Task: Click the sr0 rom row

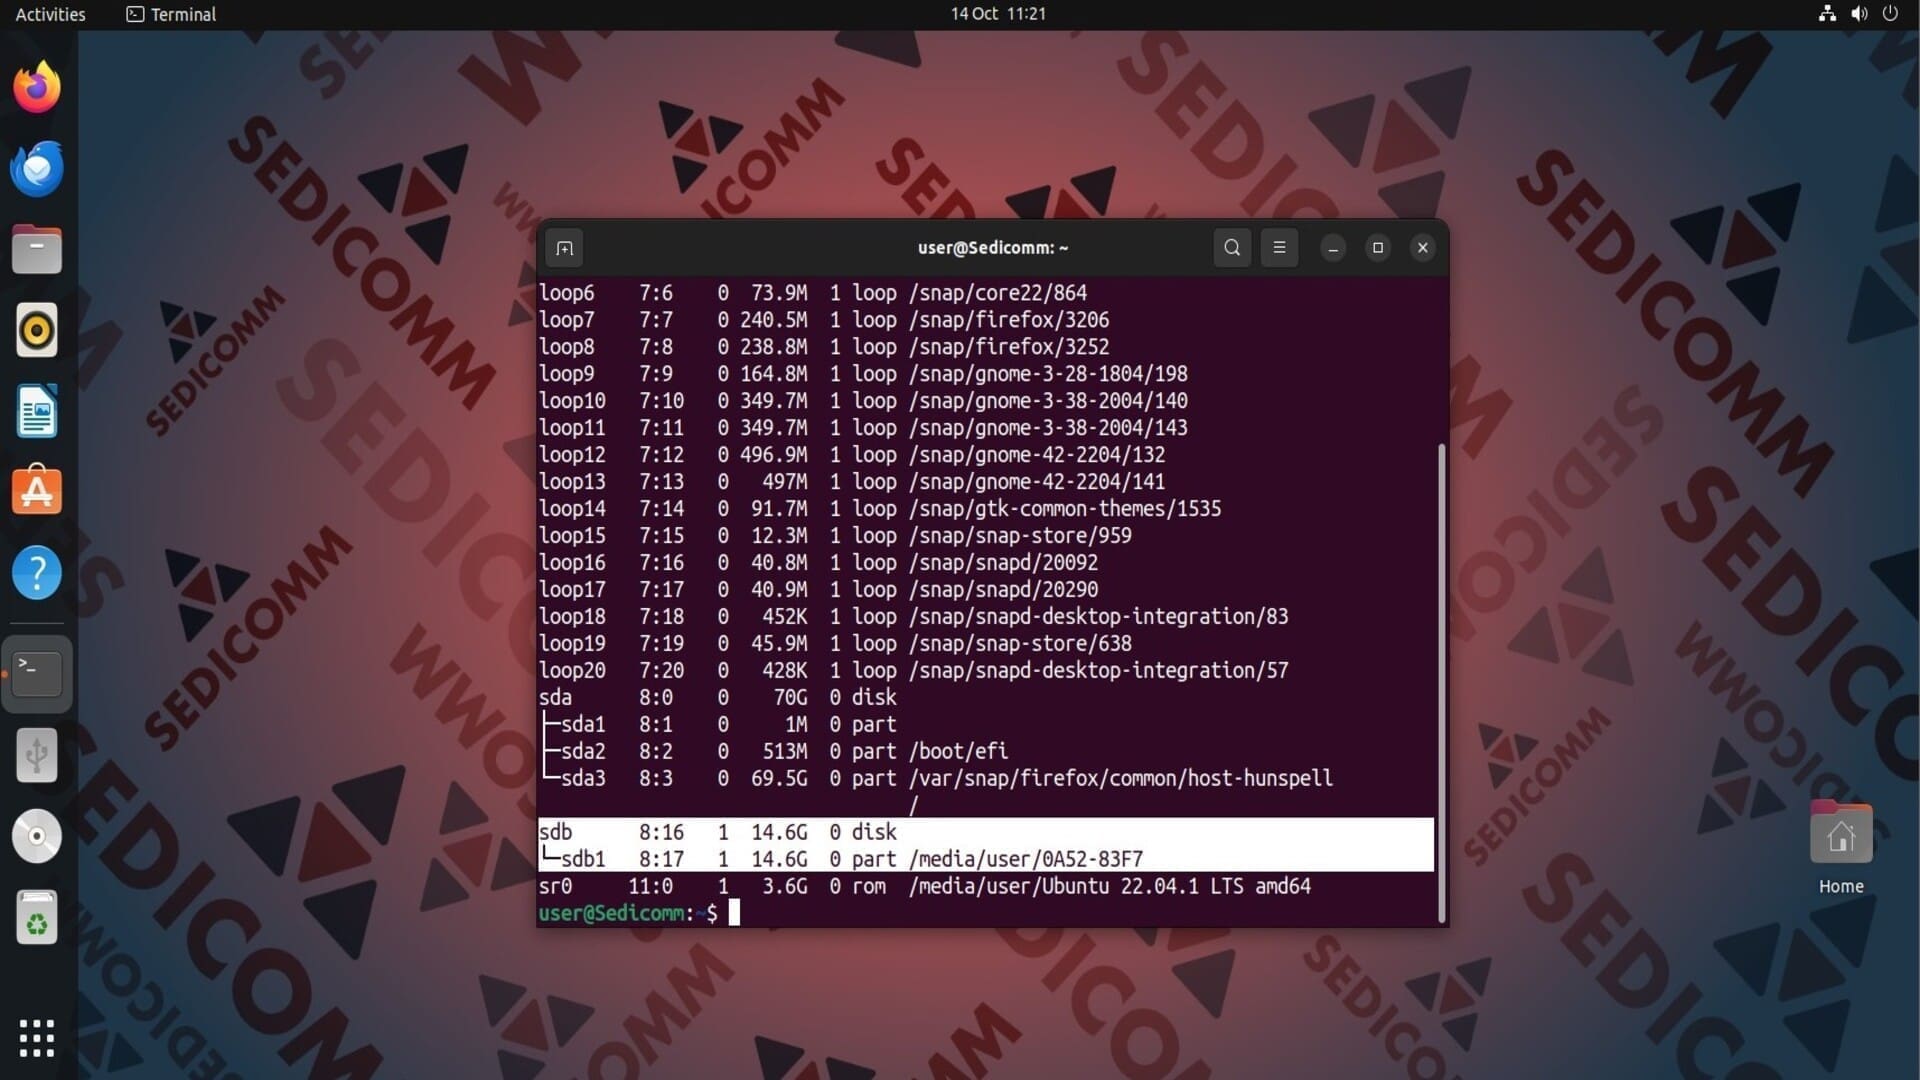Action: (925, 886)
